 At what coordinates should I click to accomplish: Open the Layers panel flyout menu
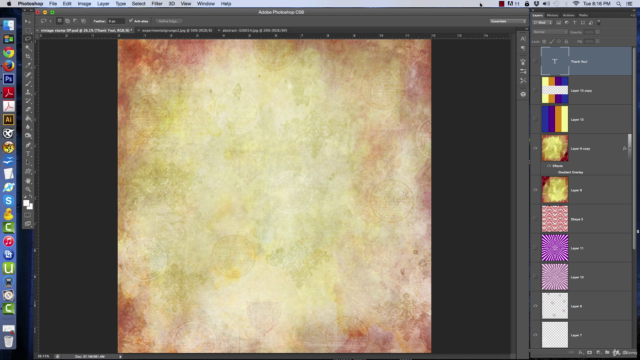pyautogui.click(x=632, y=16)
